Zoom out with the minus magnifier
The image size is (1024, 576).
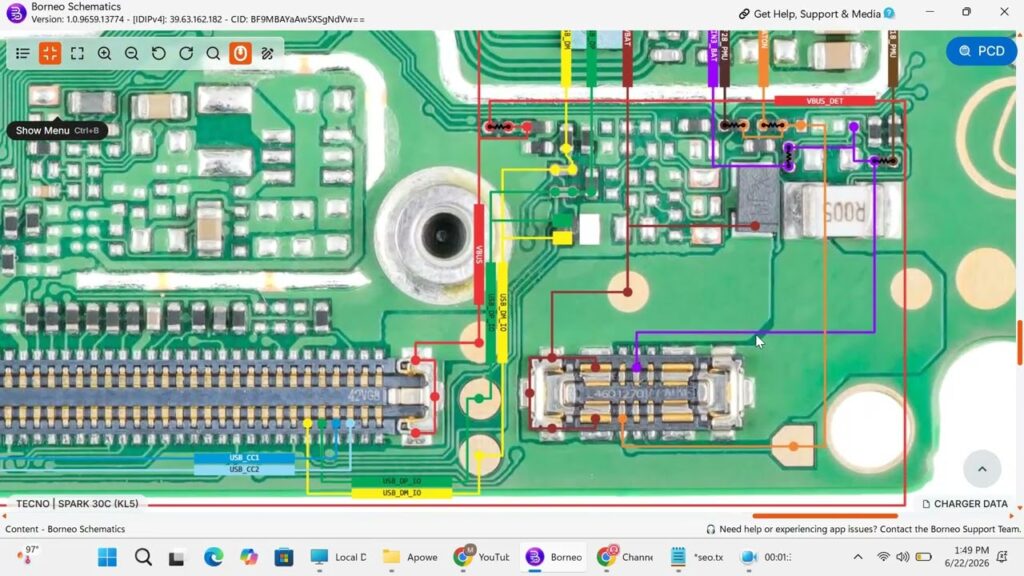point(131,54)
